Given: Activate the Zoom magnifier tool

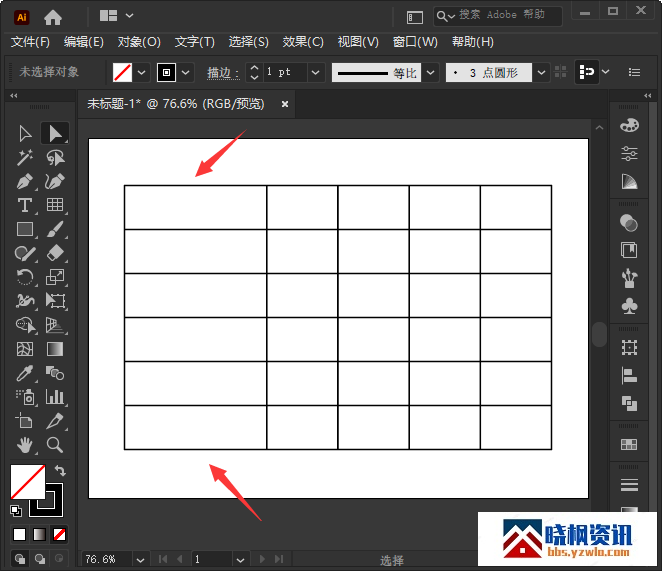Looking at the screenshot, I should pyautogui.click(x=55, y=445).
